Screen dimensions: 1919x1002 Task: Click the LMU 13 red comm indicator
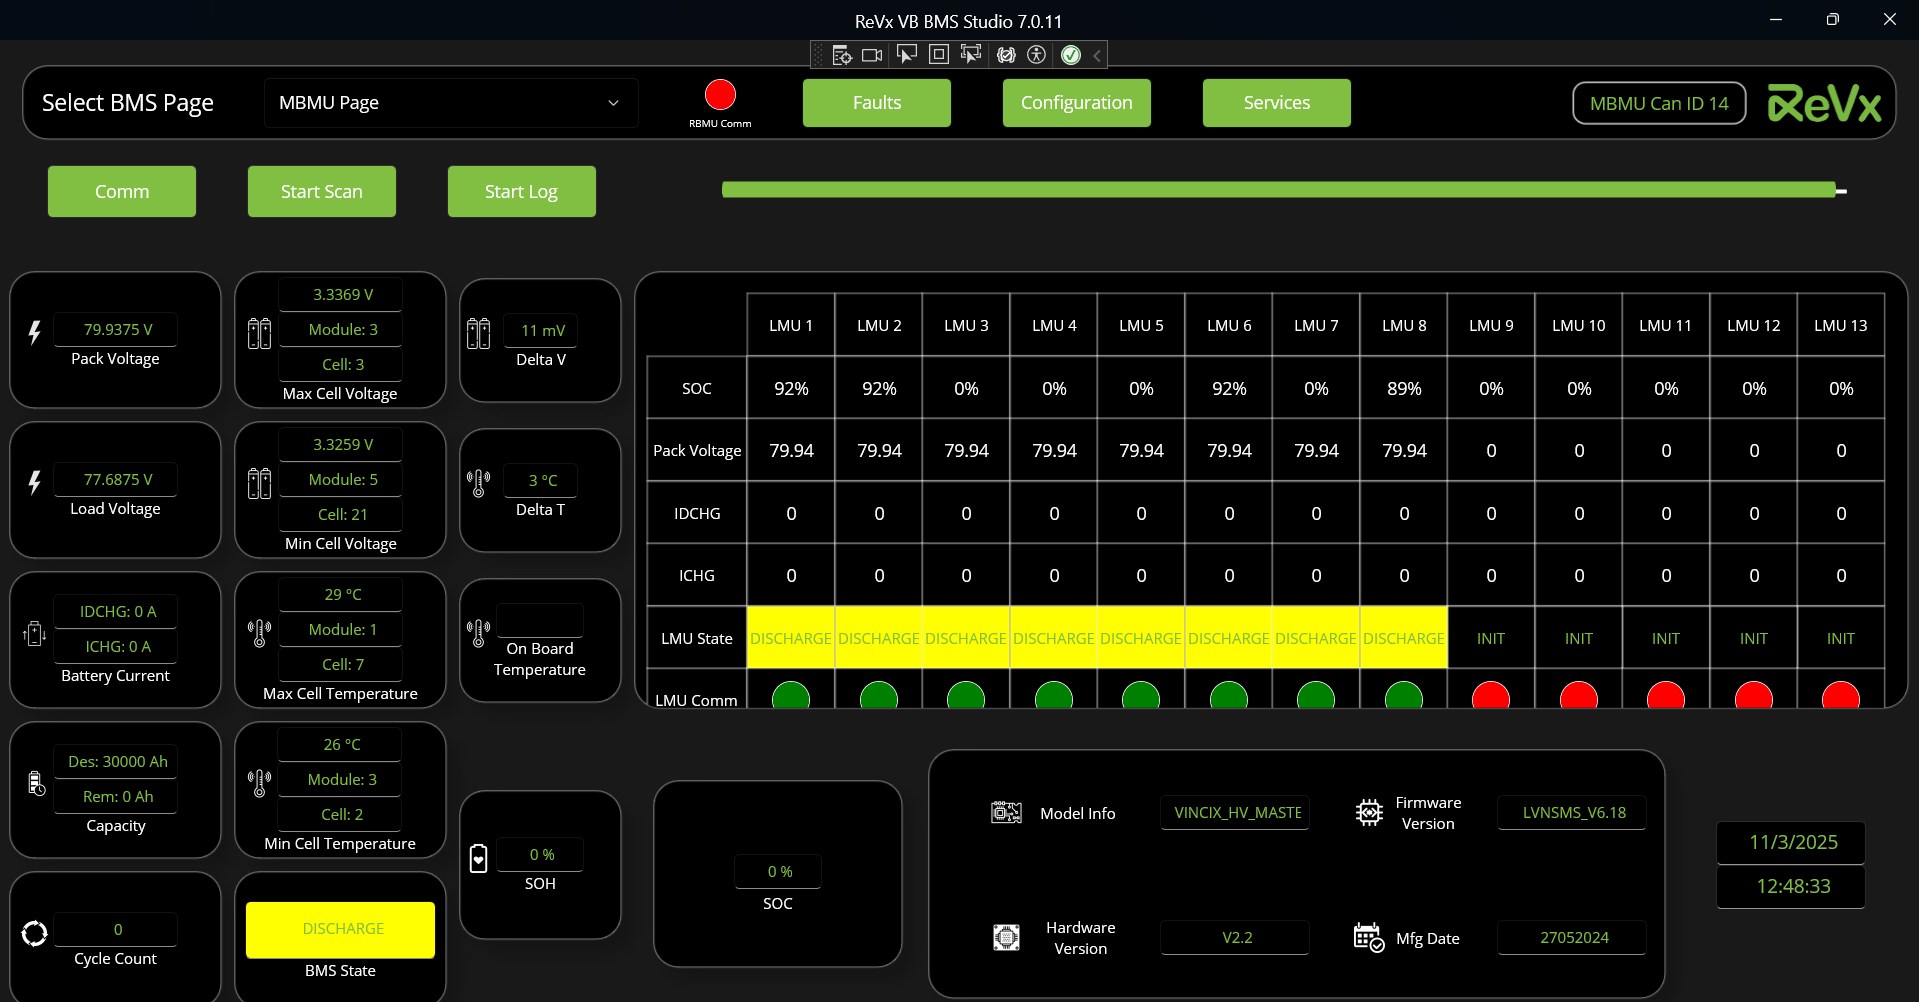[1841, 695]
